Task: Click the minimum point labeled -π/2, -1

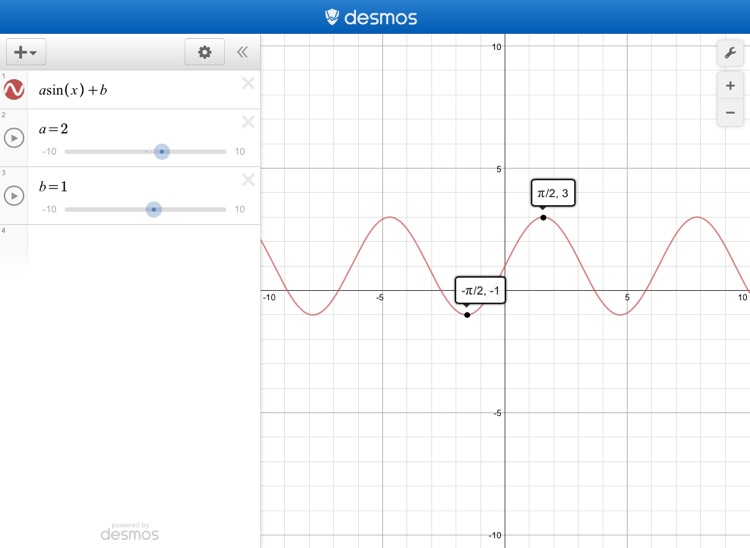Action: [x=467, y=315]
